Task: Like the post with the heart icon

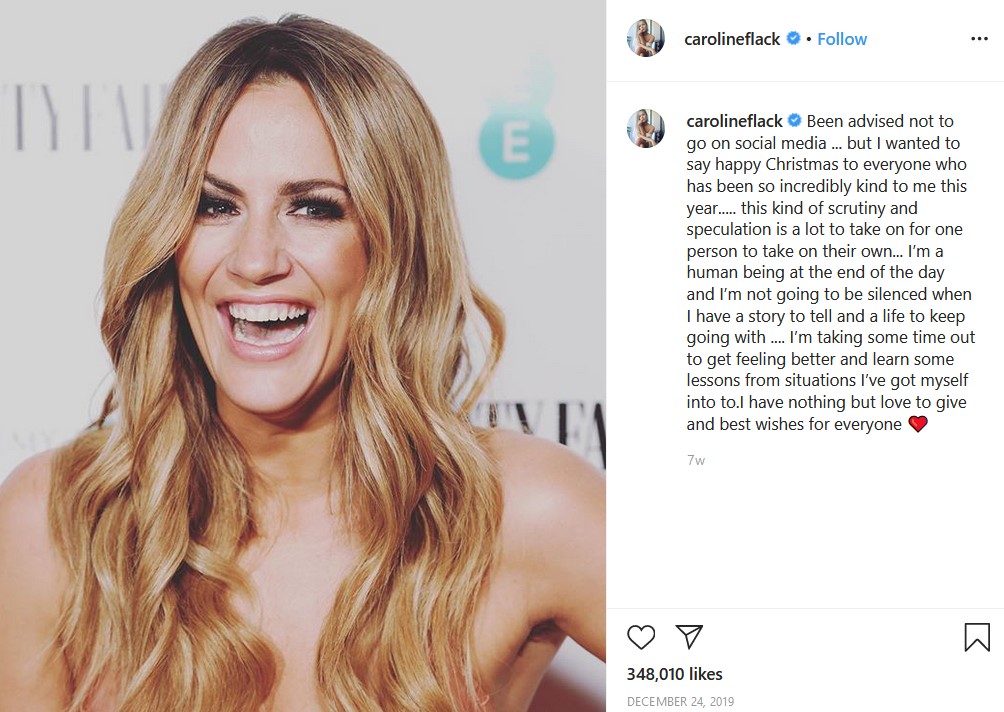Action: pos(641,637)
